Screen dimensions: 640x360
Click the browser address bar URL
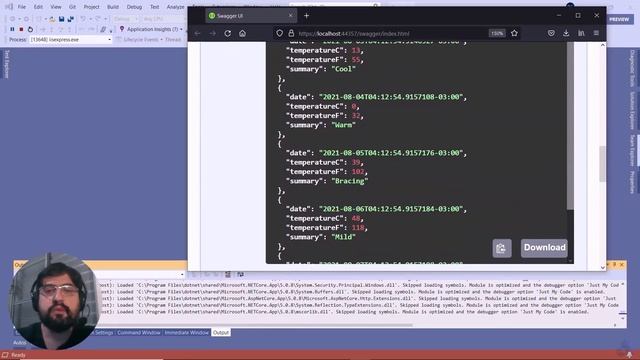click(354, 33)
